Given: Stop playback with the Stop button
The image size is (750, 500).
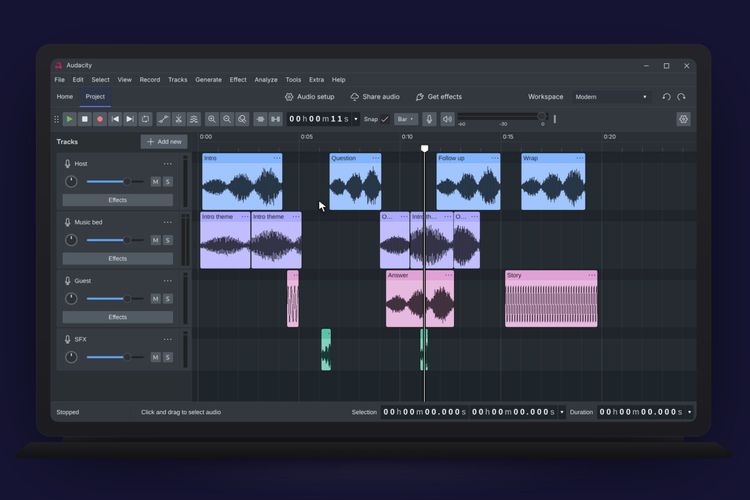Looking at the screenshot, I should pos(85,119).
